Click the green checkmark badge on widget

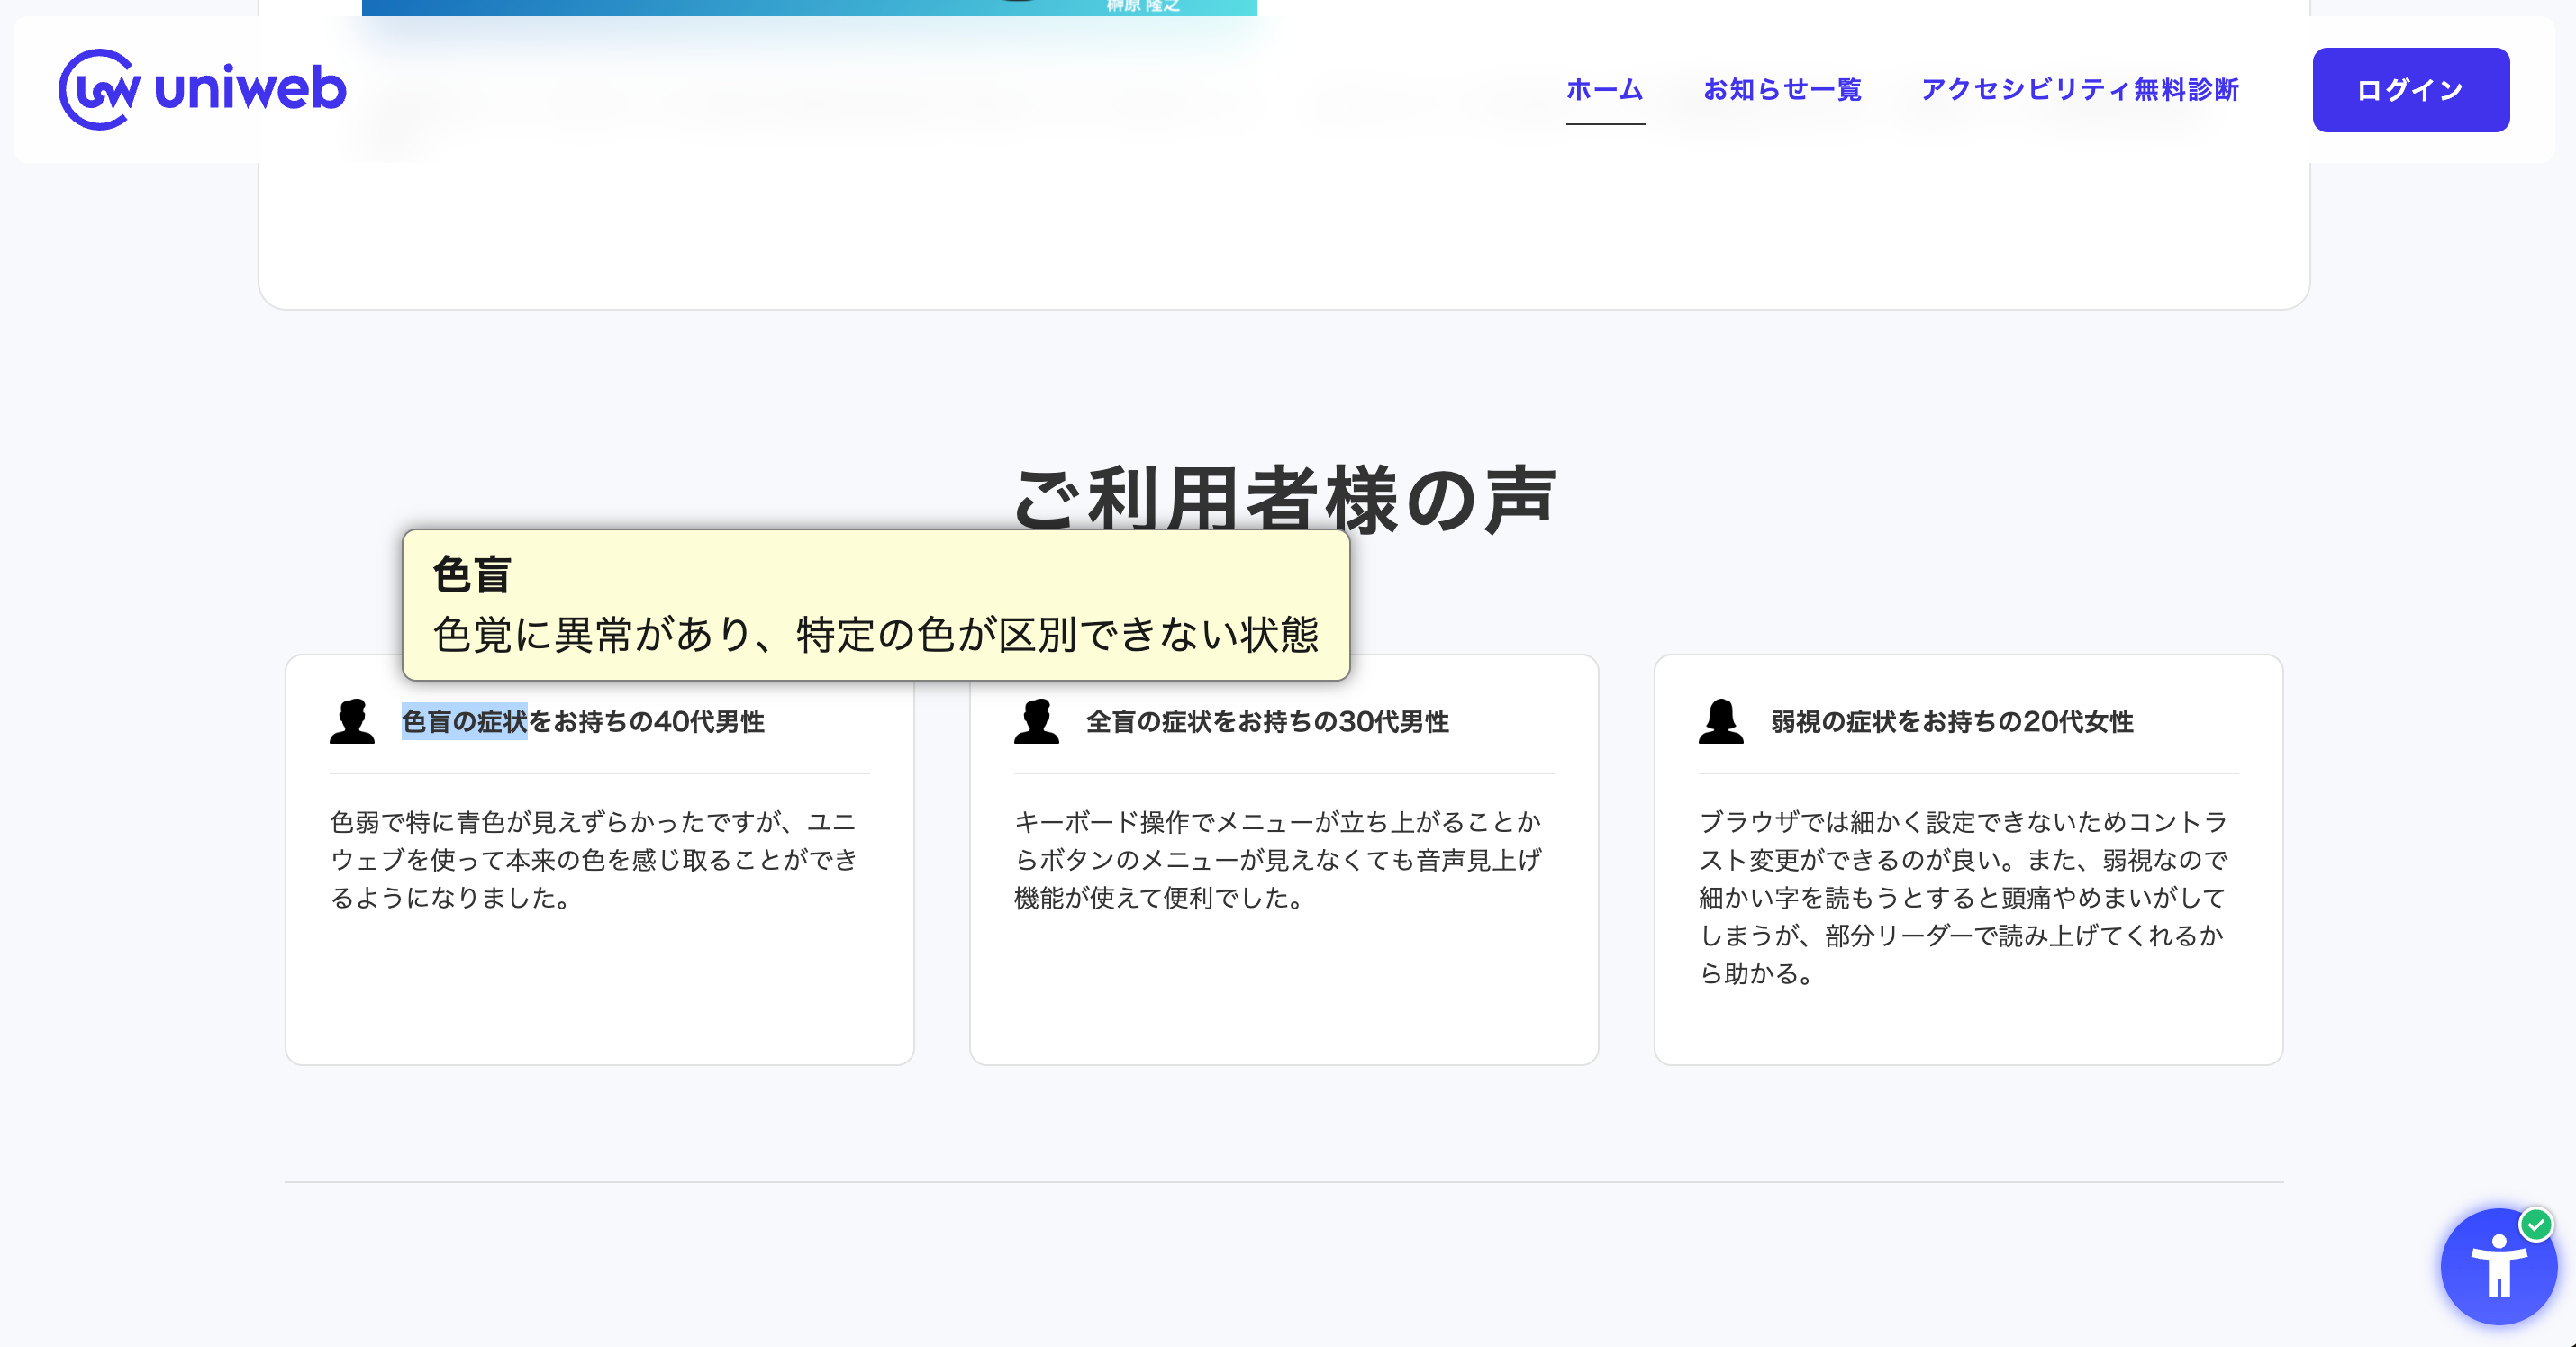pos(2535,1224)
